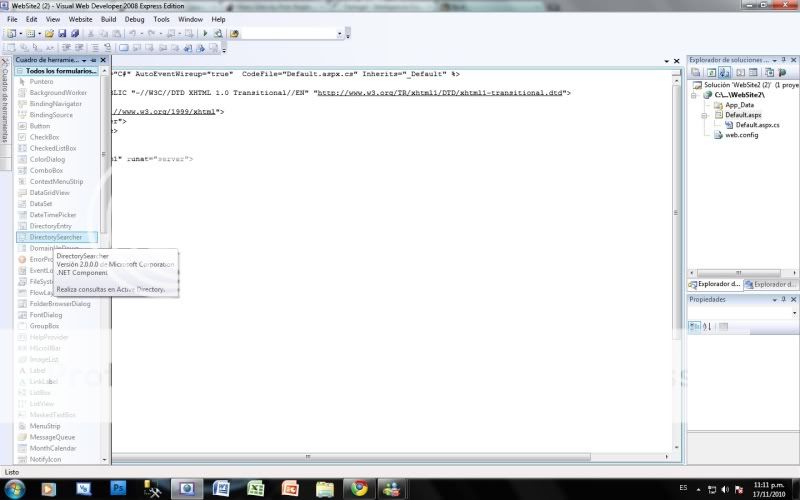Click the Open File folder icon

[49, 33]
